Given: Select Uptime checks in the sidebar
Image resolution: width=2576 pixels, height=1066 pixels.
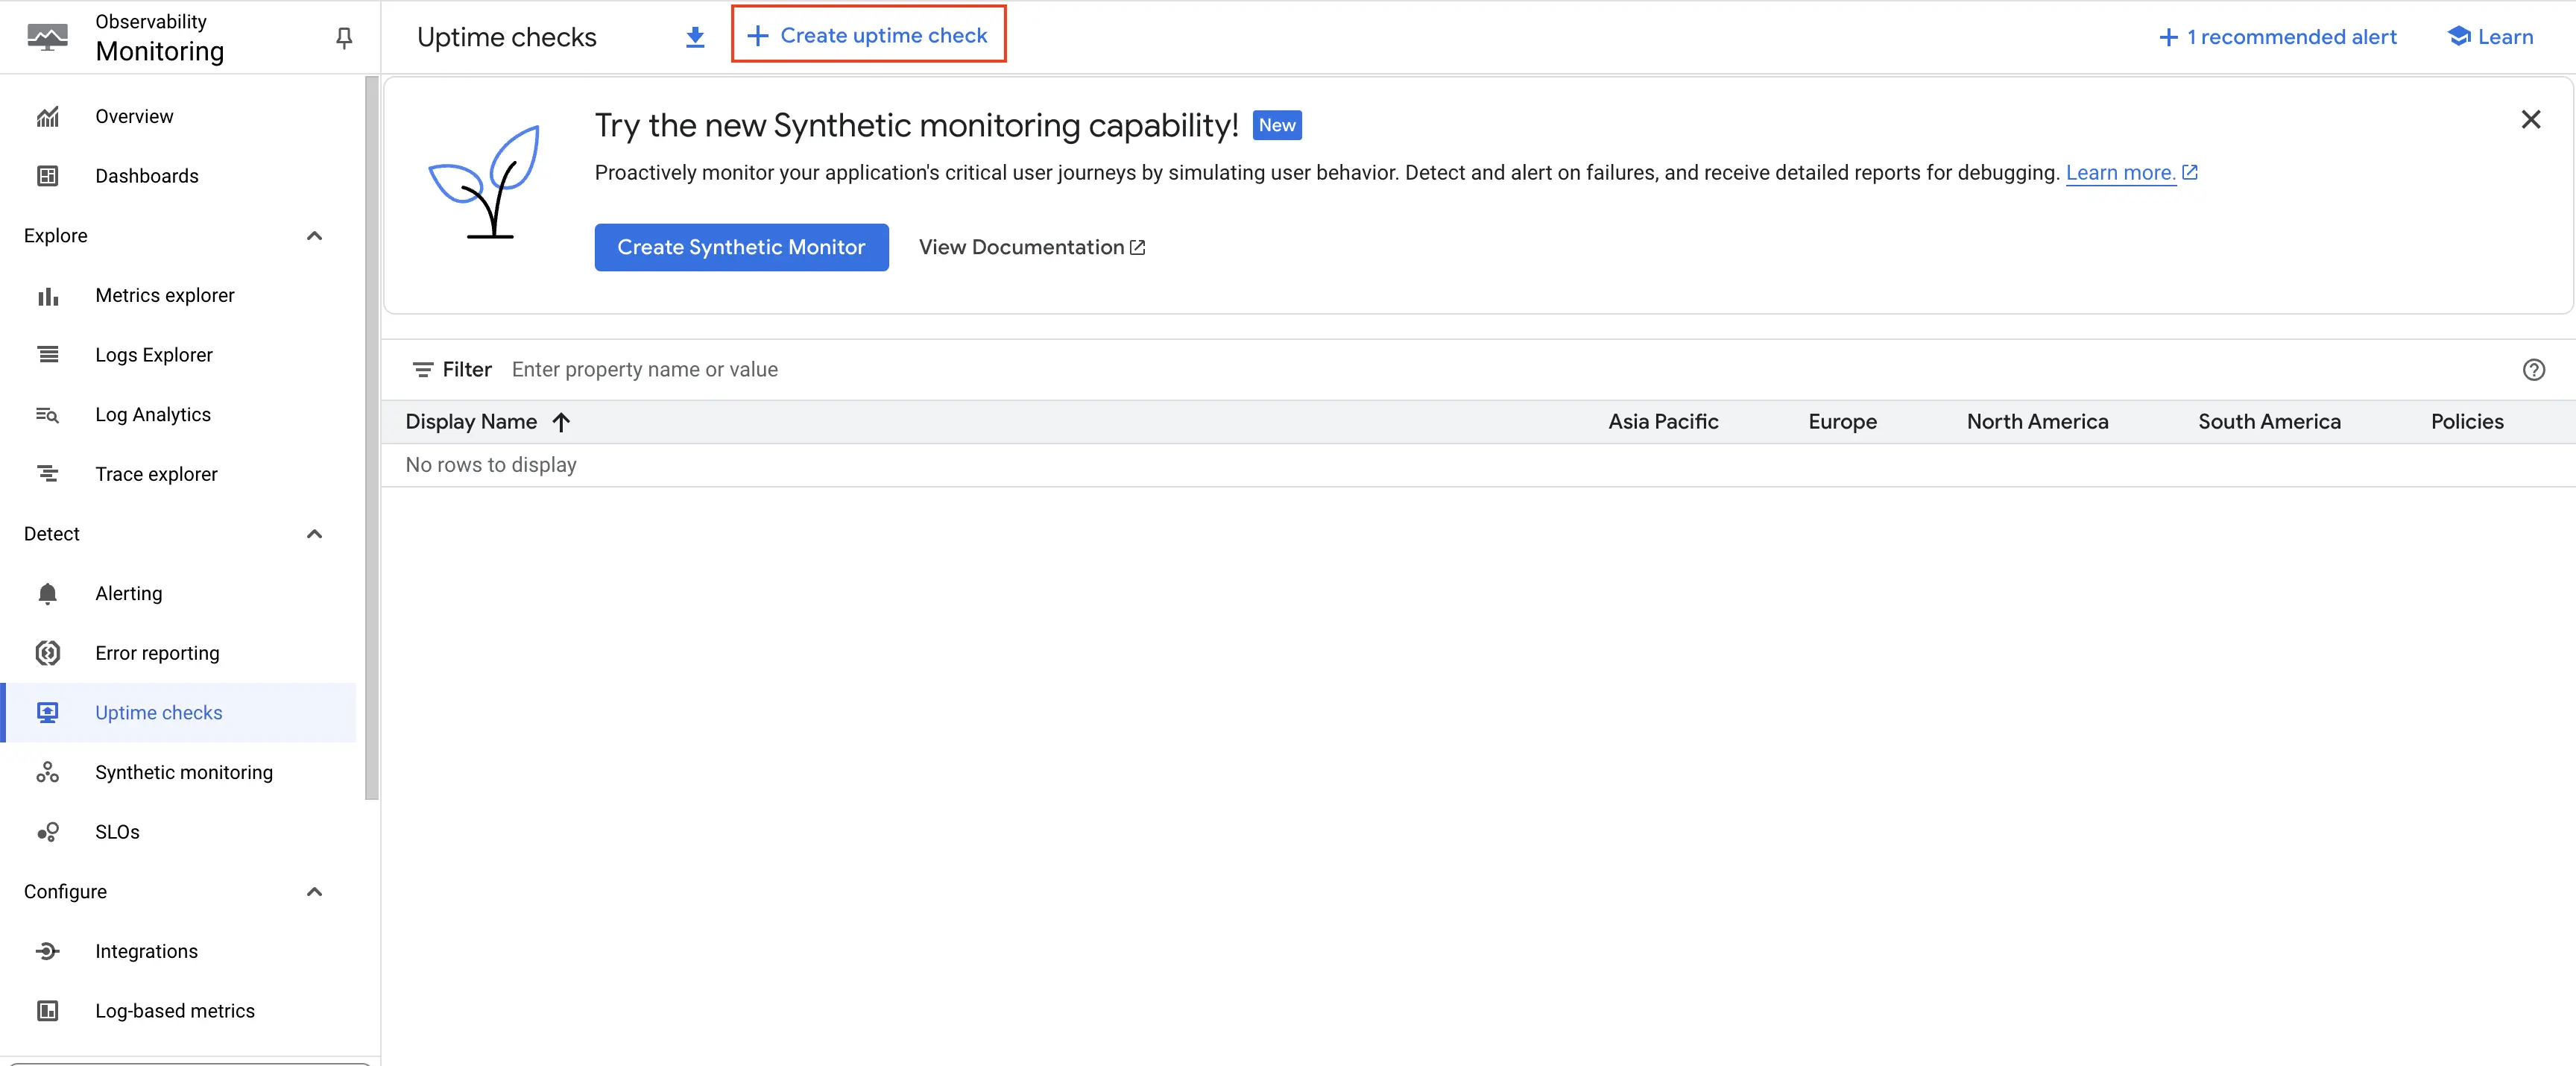Looking at the screenshot, I should coord(180,713).
